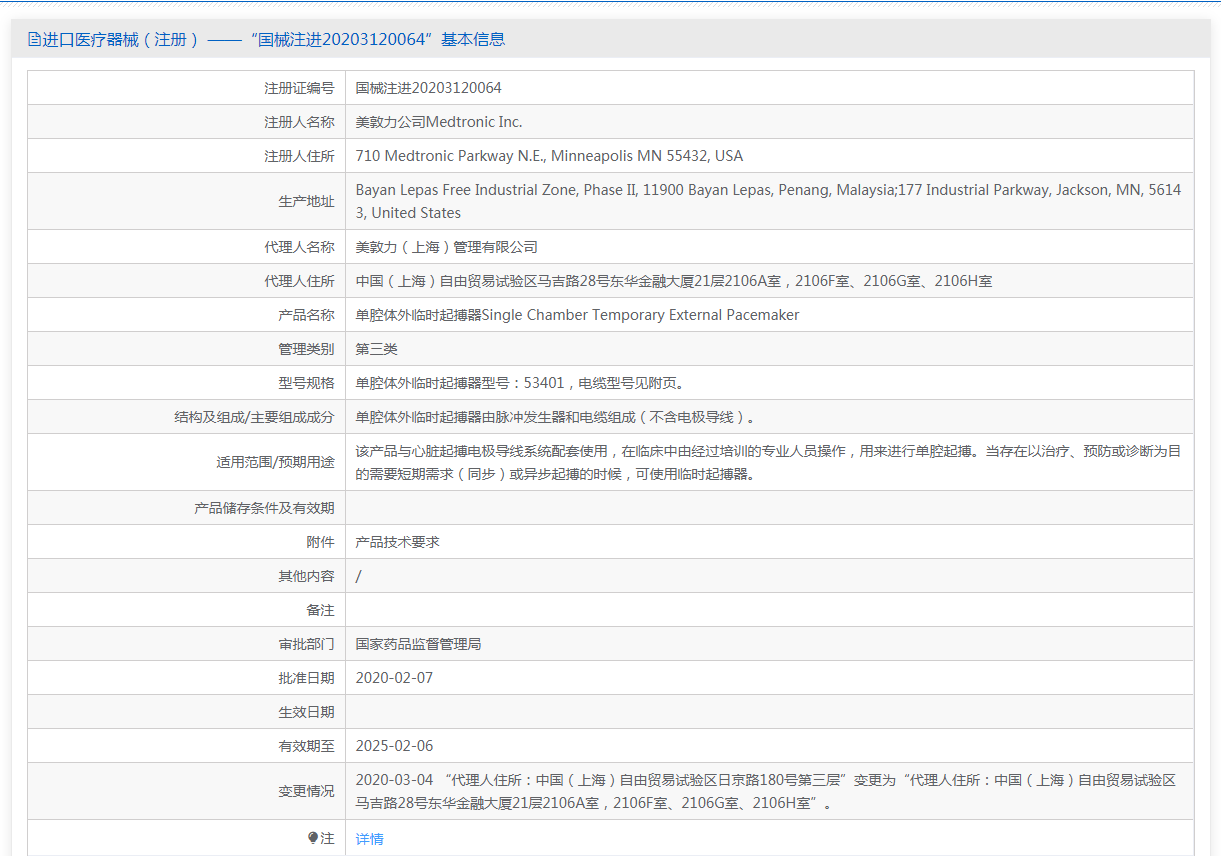This screenshot has width=1221, height=856.
Task: Open the 详情 link
Action: [370, 839]
